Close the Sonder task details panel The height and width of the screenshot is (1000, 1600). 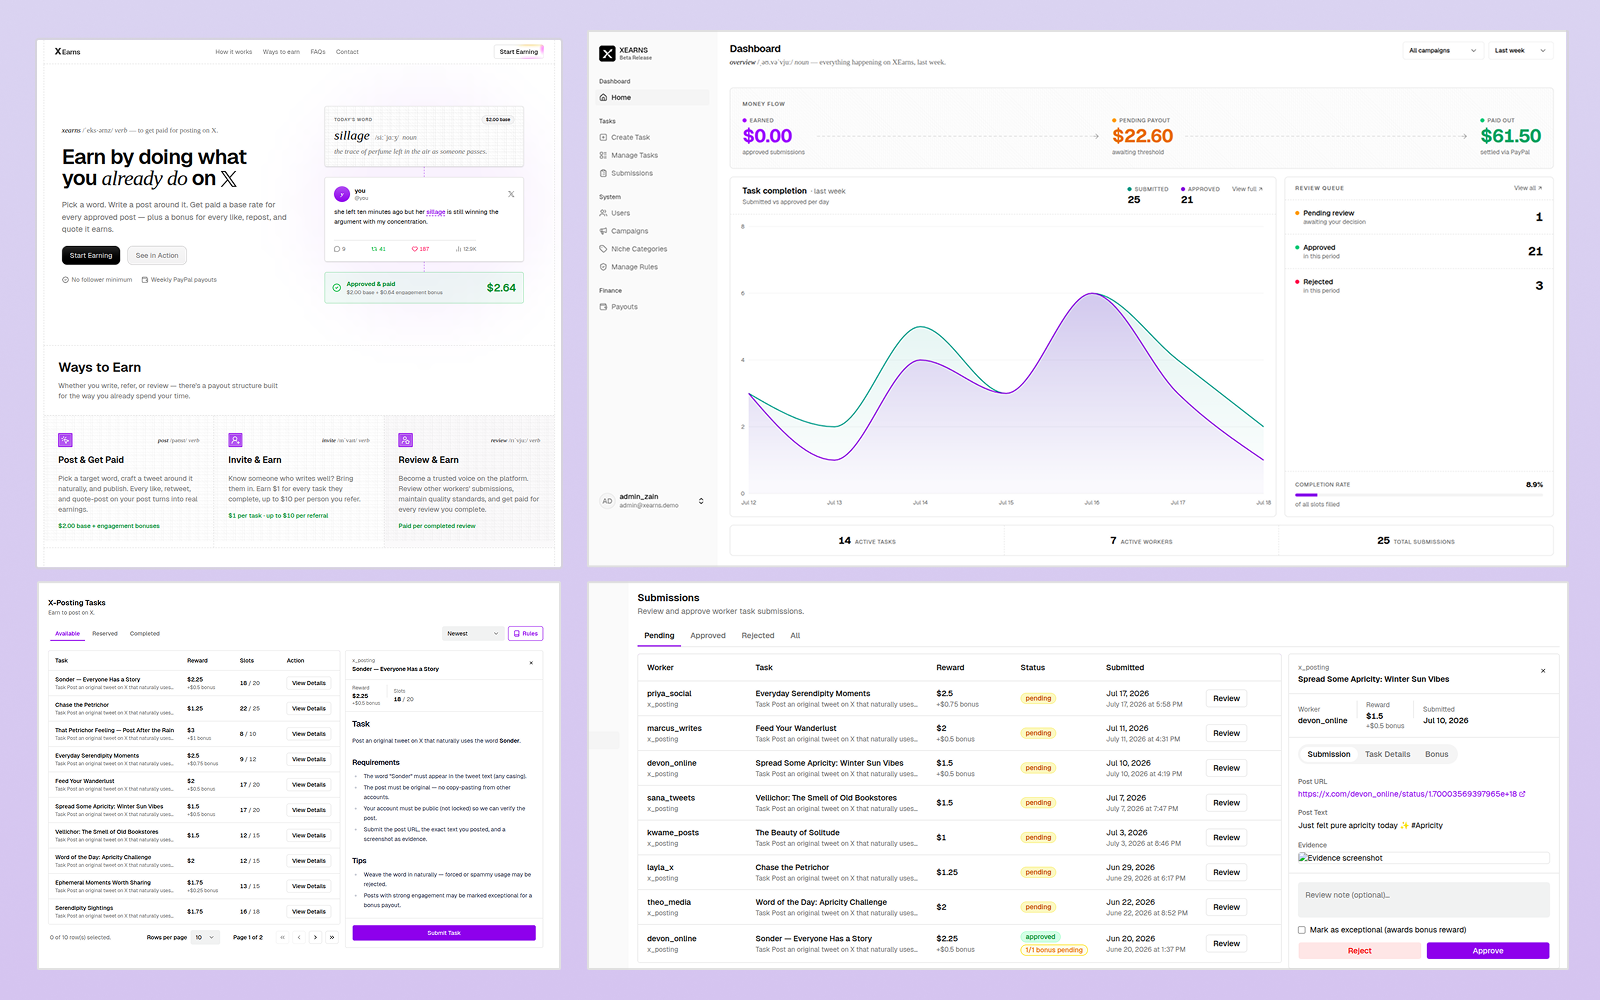[x=531, y=663]
